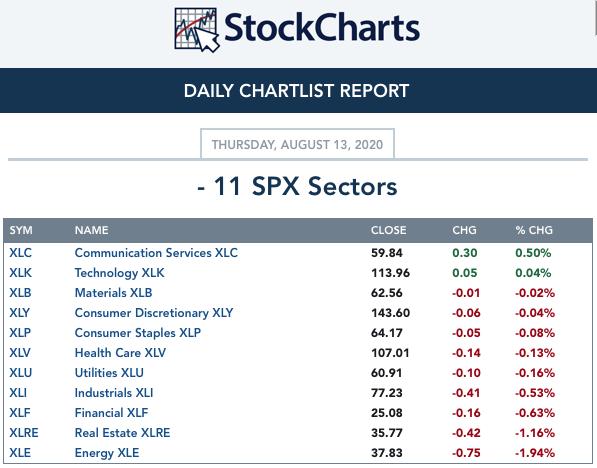Click the Daily ChartList Report banner

click(298, 91)
